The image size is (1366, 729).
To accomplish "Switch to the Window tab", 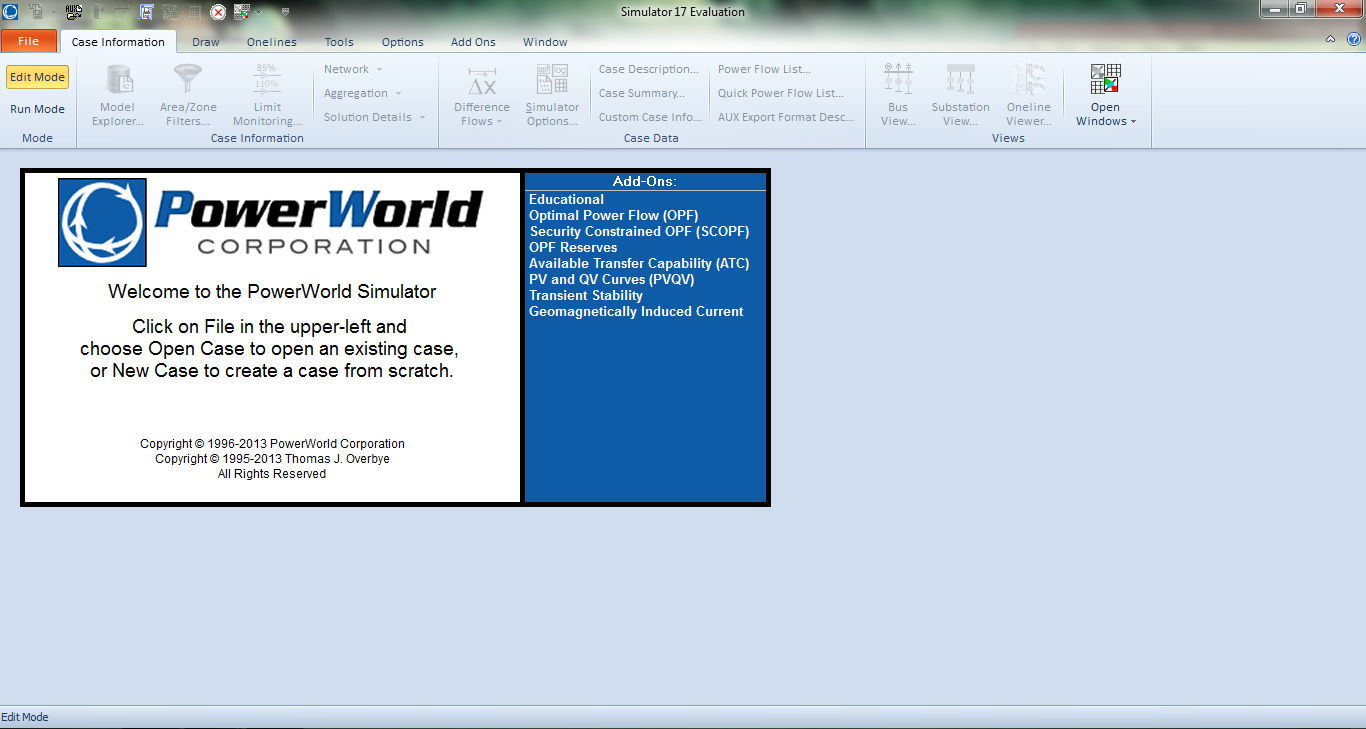I will point(545,42).
